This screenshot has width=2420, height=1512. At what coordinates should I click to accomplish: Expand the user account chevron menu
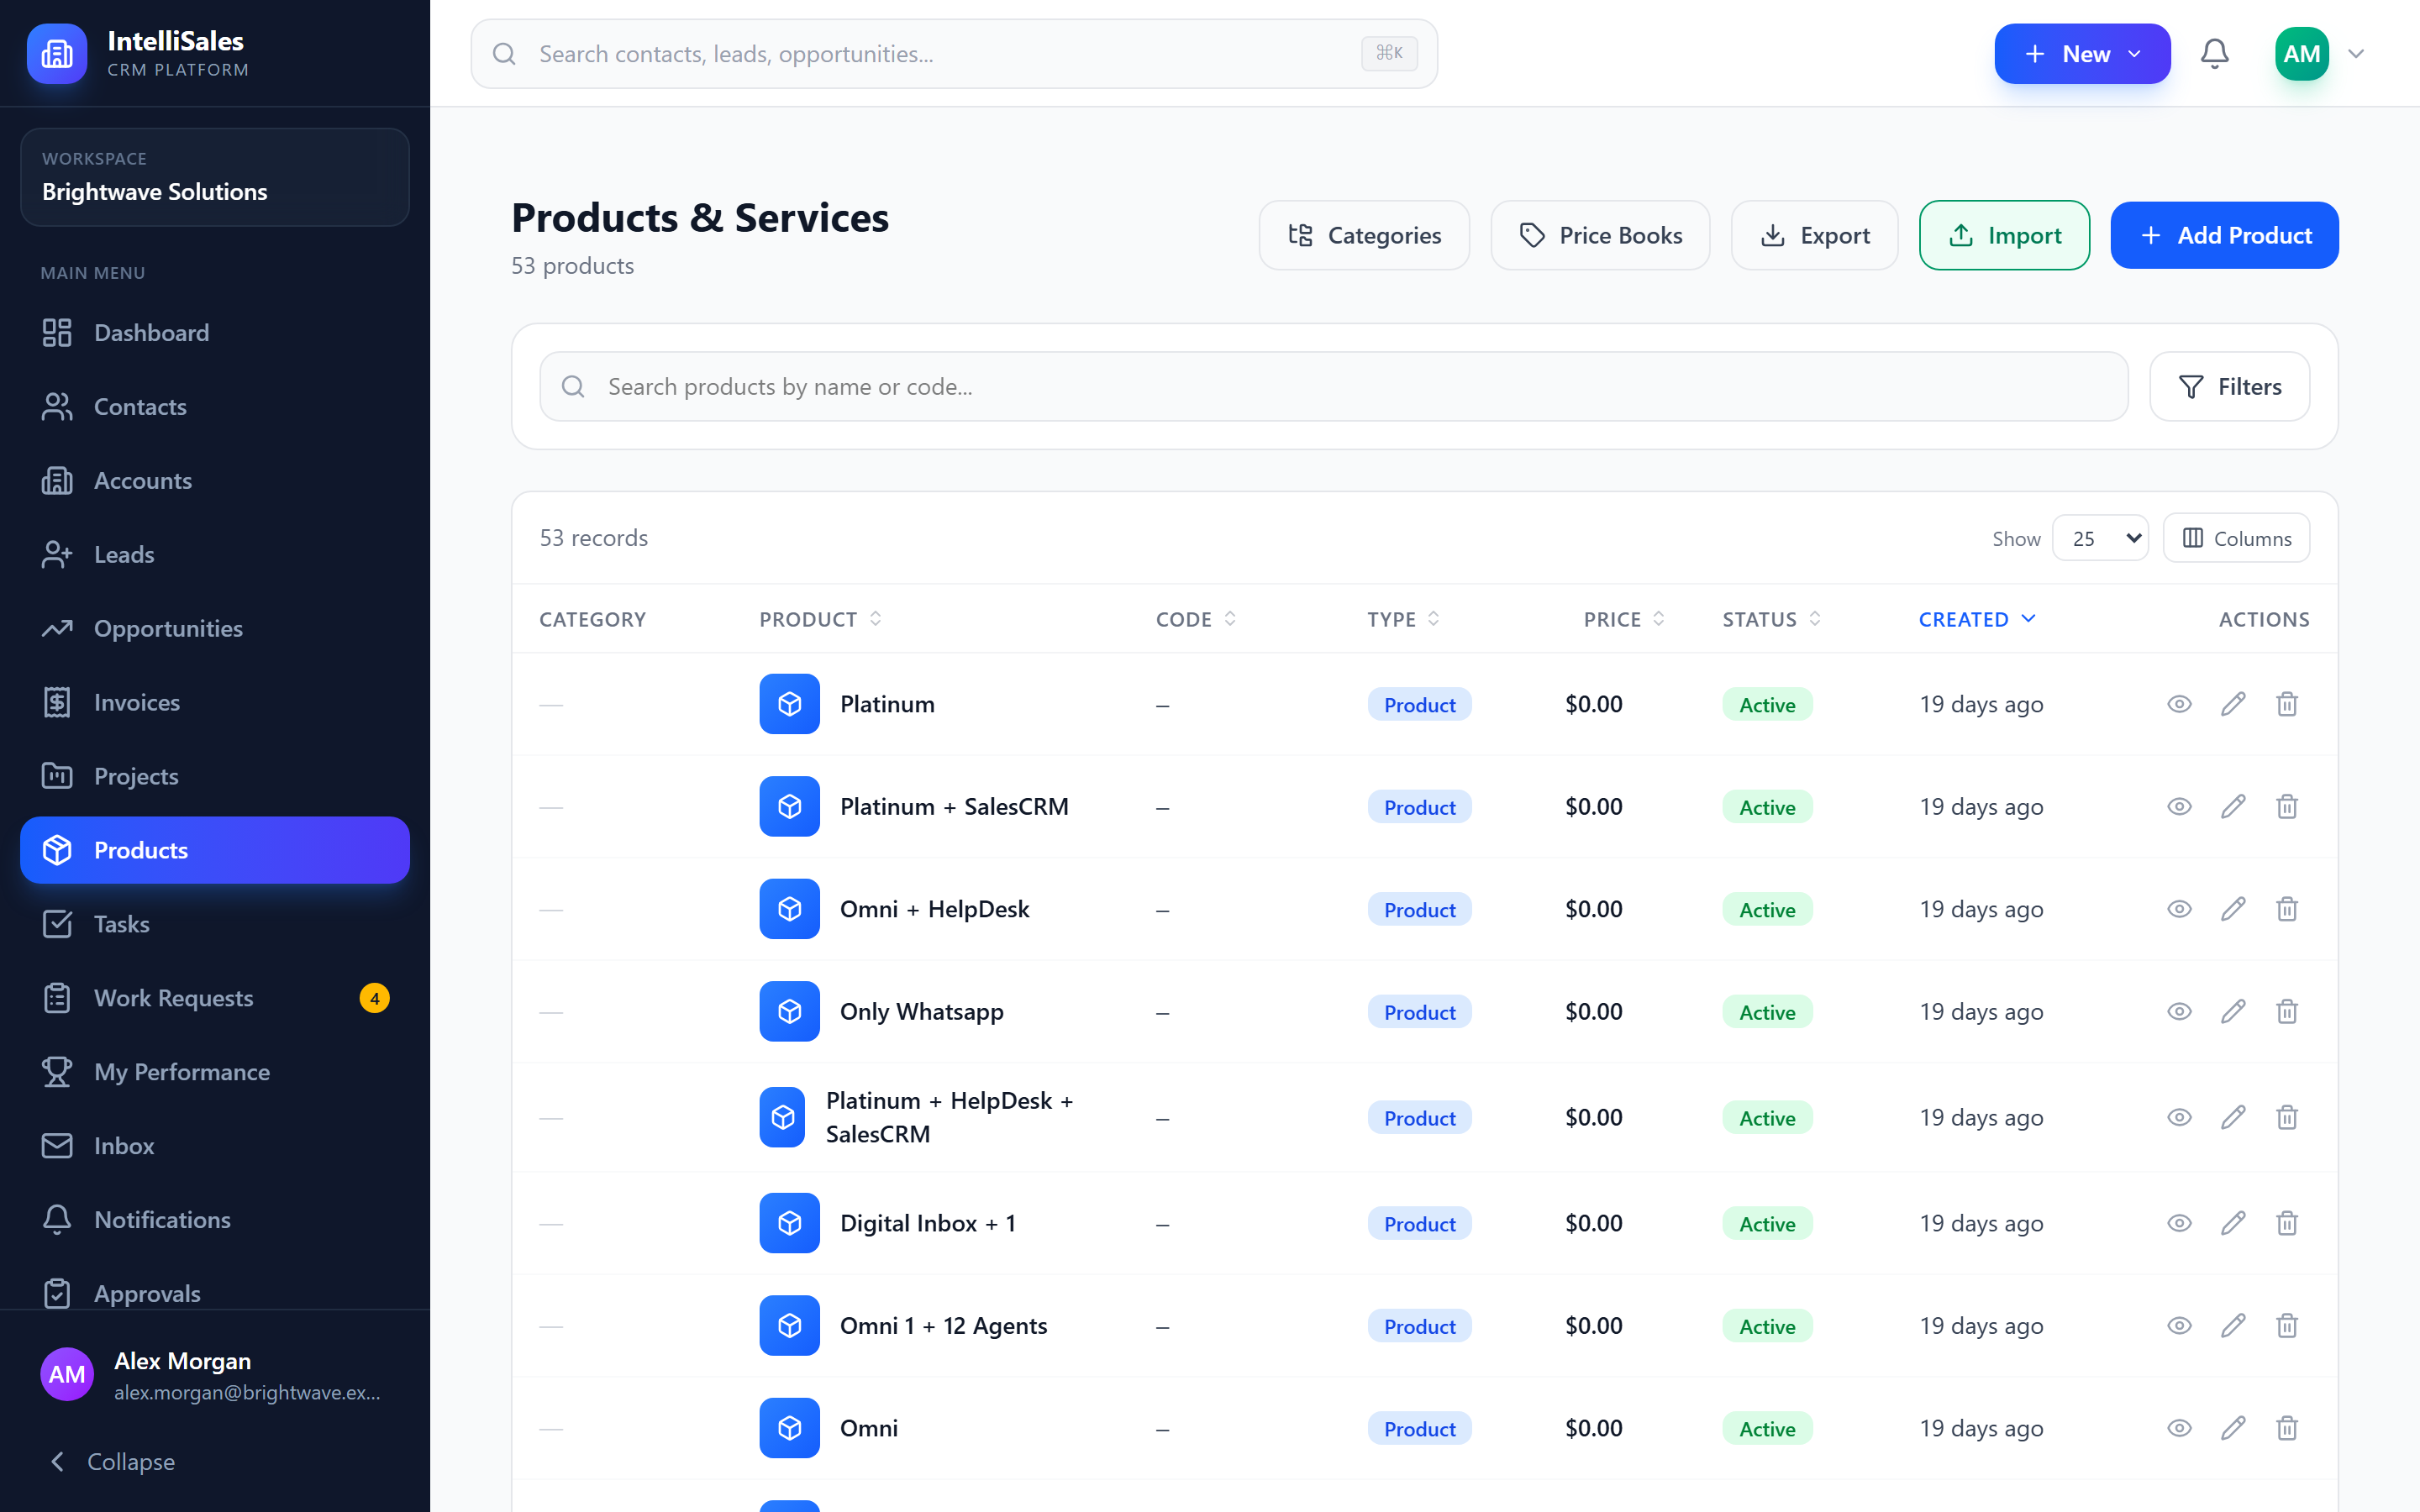tap(2356, 54)
